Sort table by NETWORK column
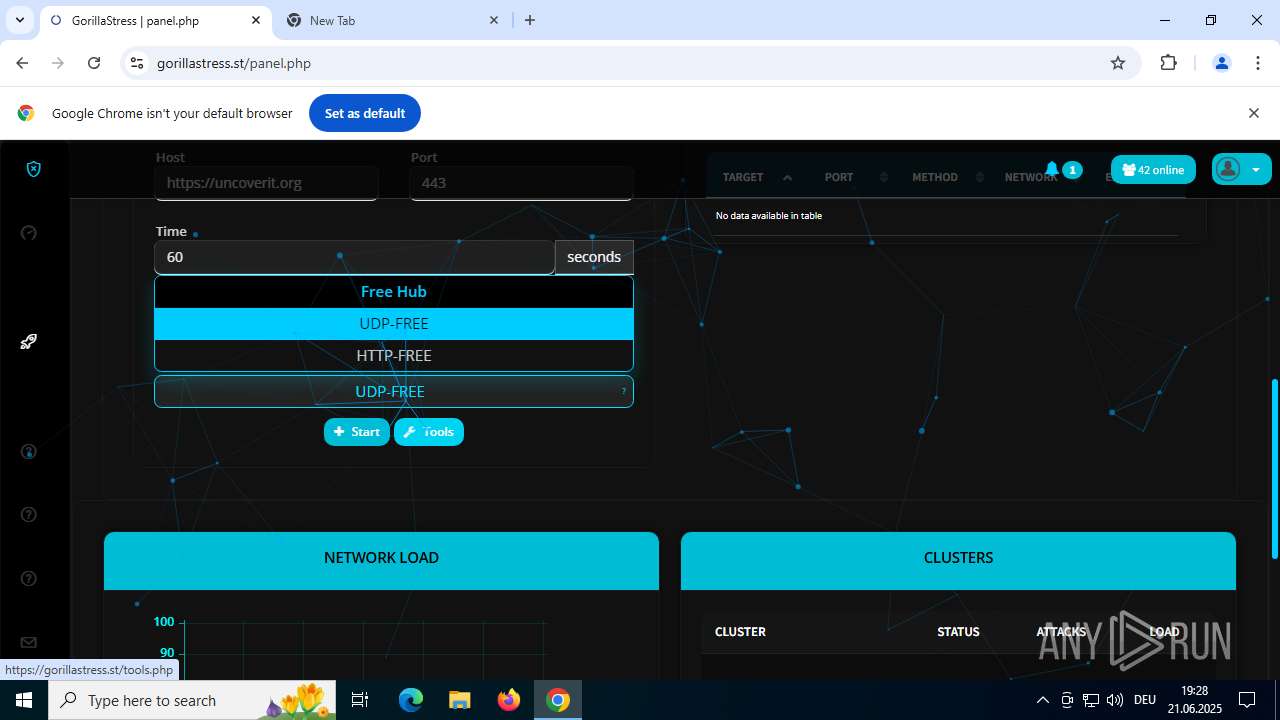This screenshot has width=1280, height=720. (1030, 177)
